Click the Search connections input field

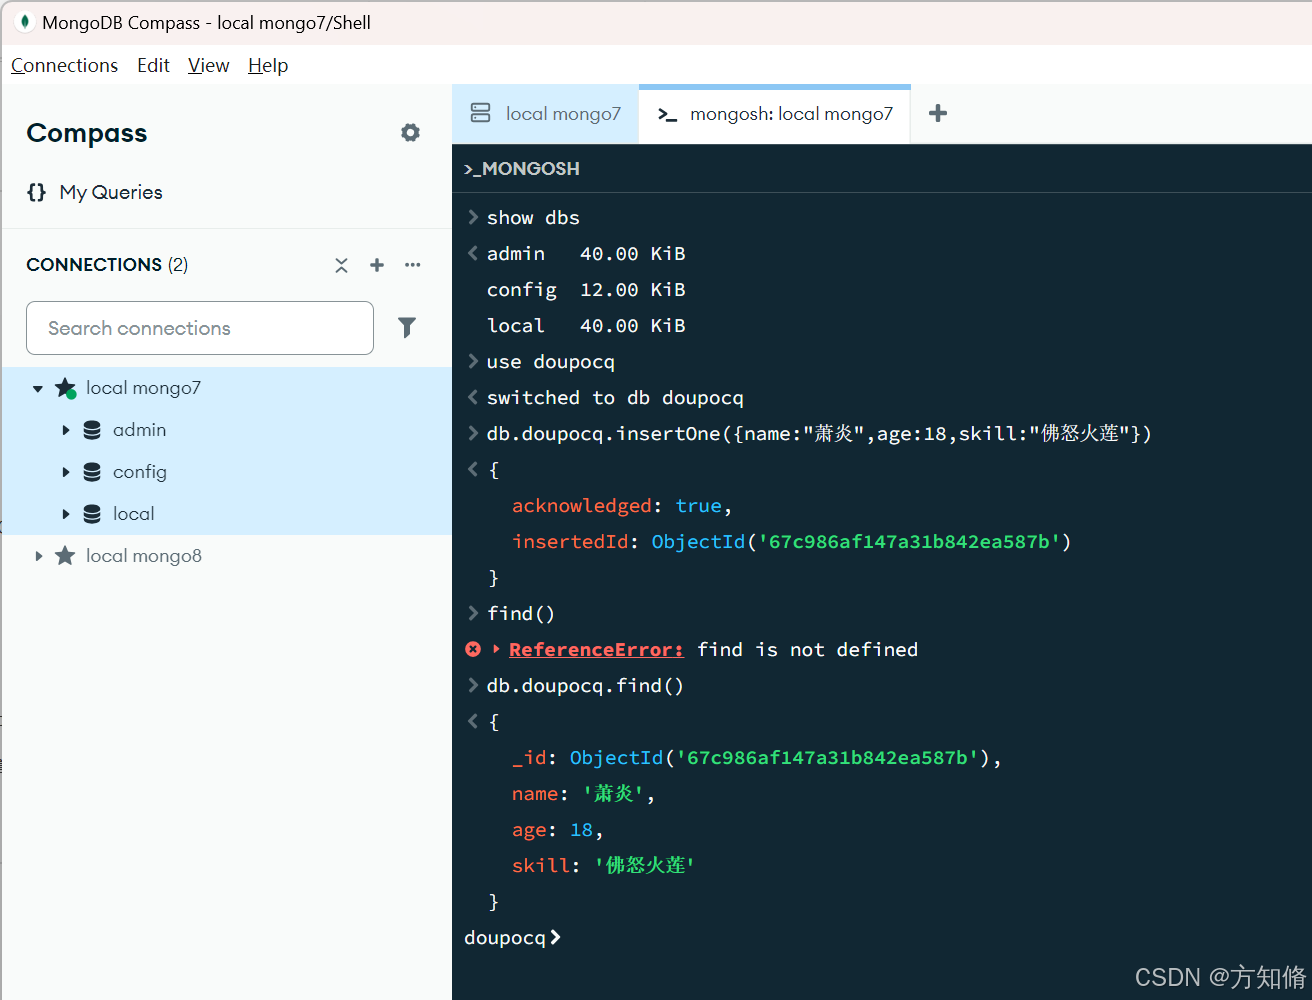199,327
